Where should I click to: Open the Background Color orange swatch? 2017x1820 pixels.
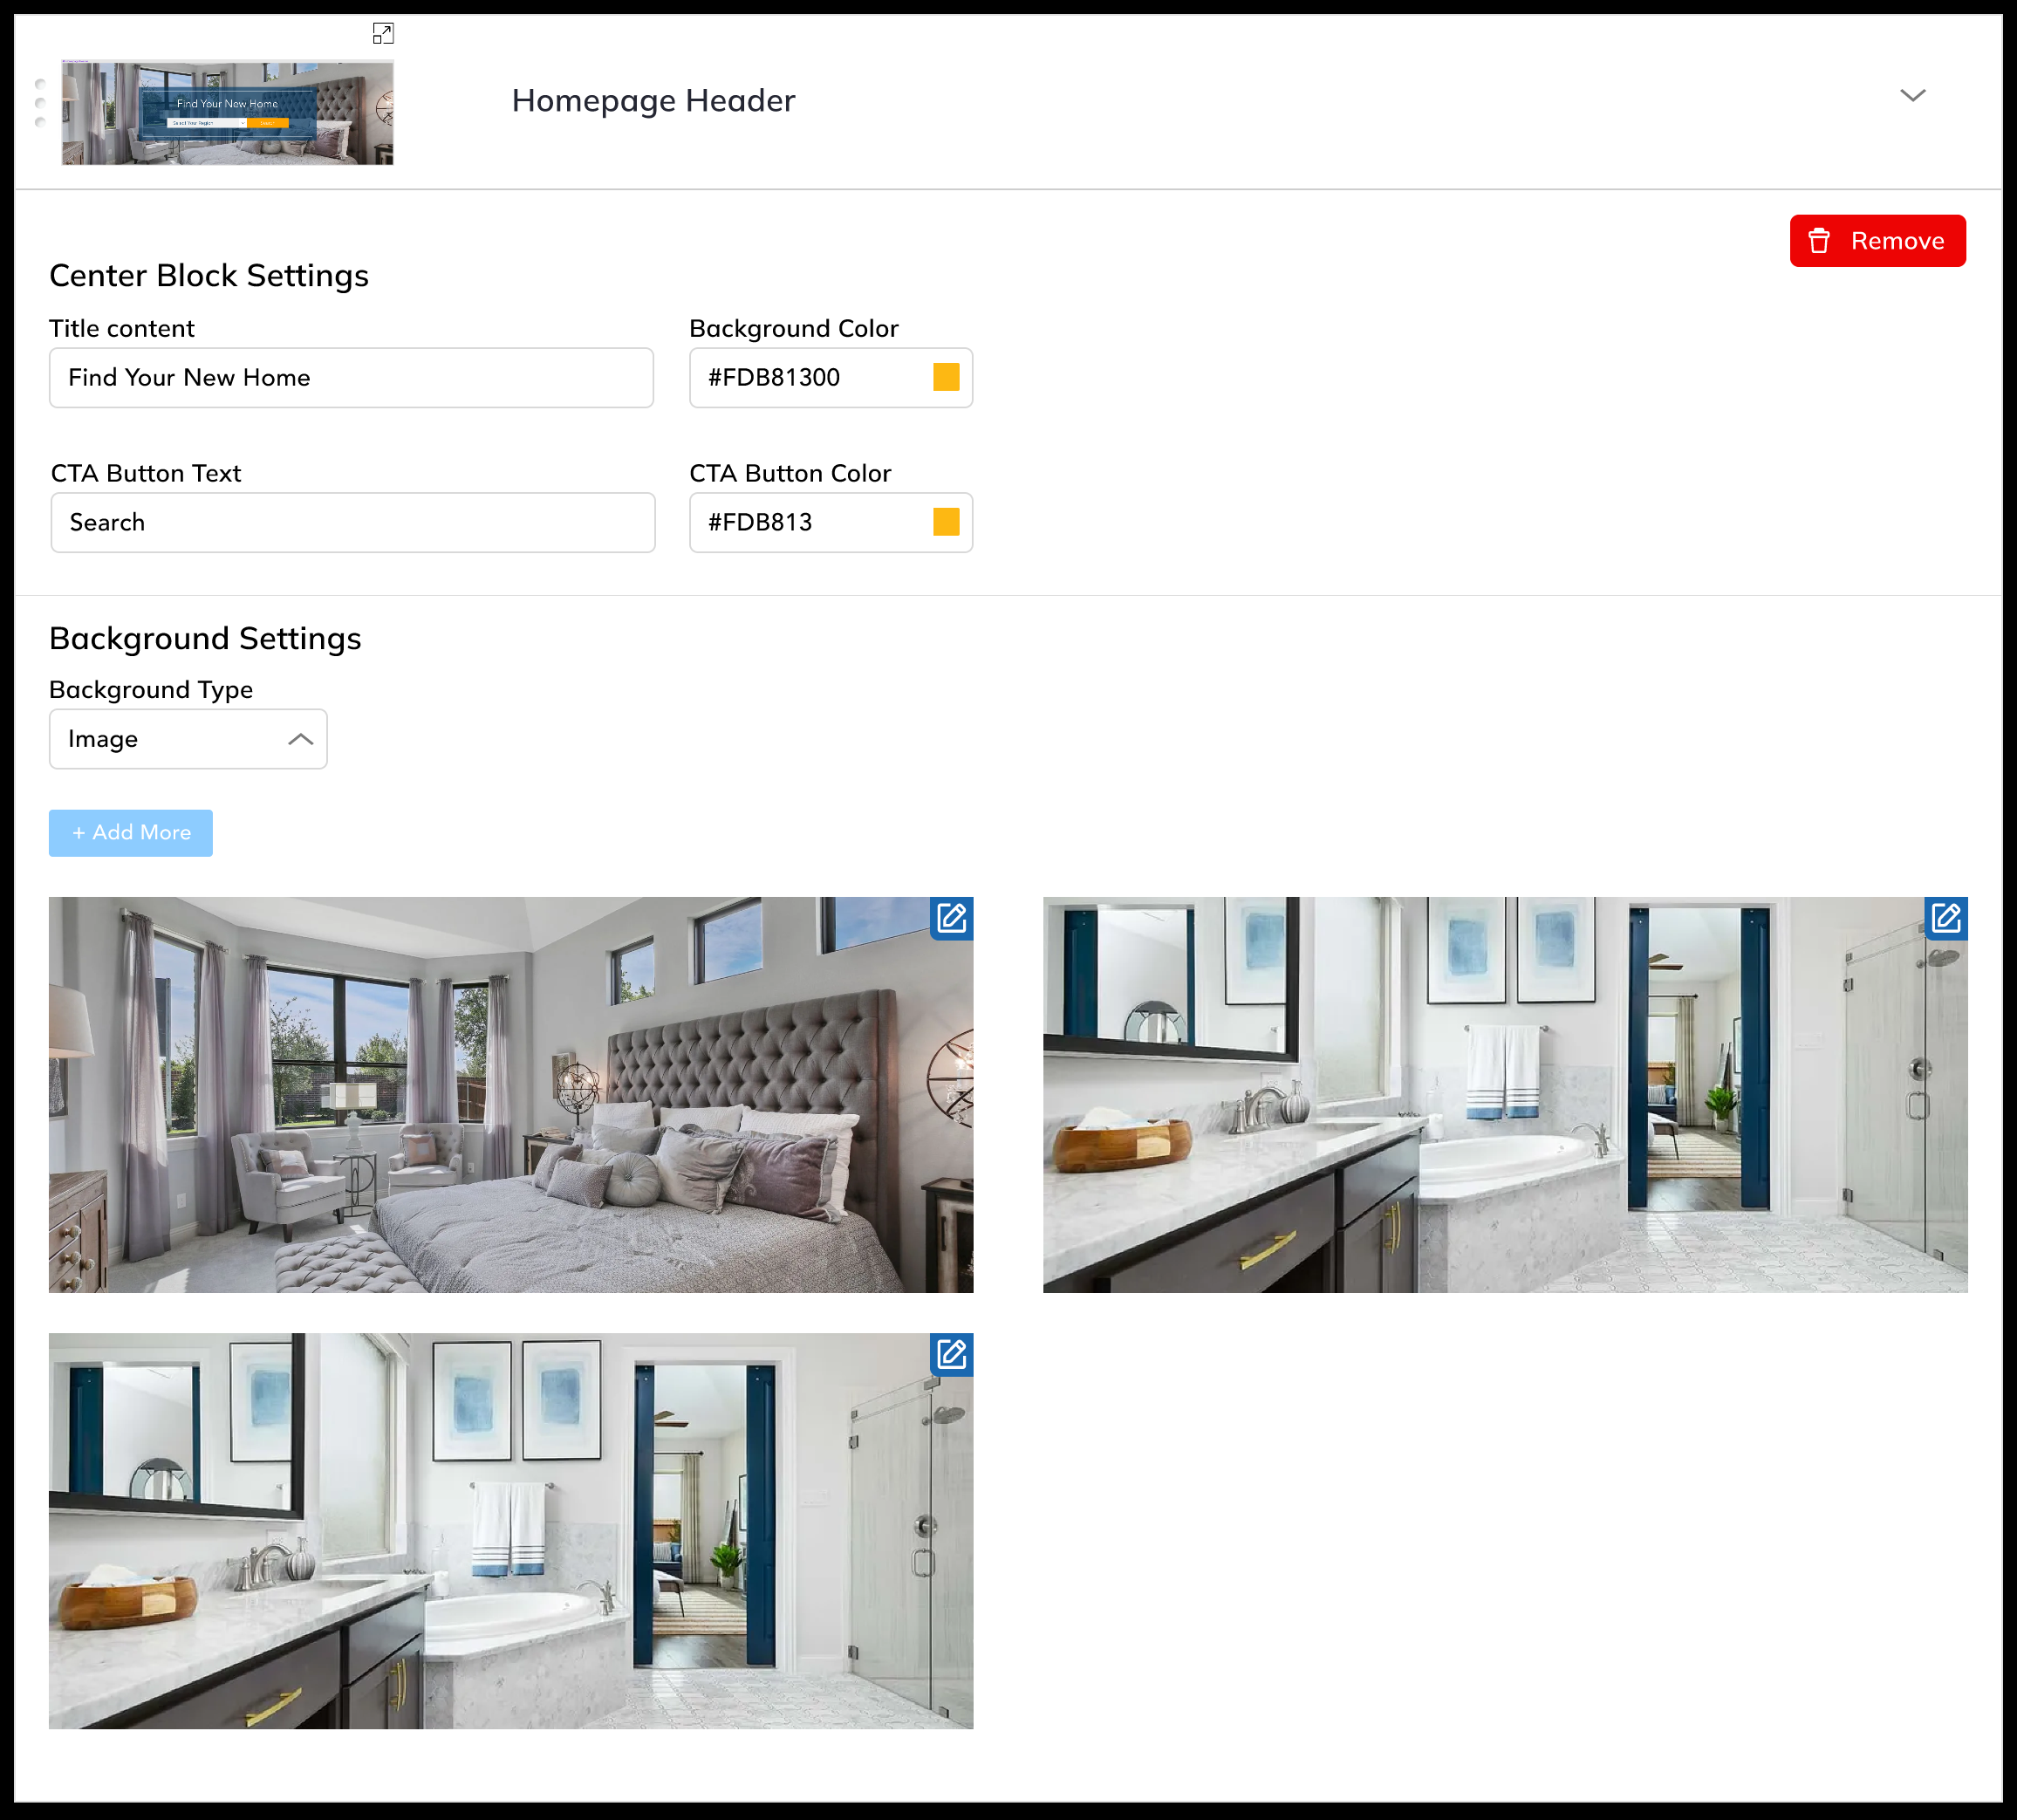[x=946, y=378]
